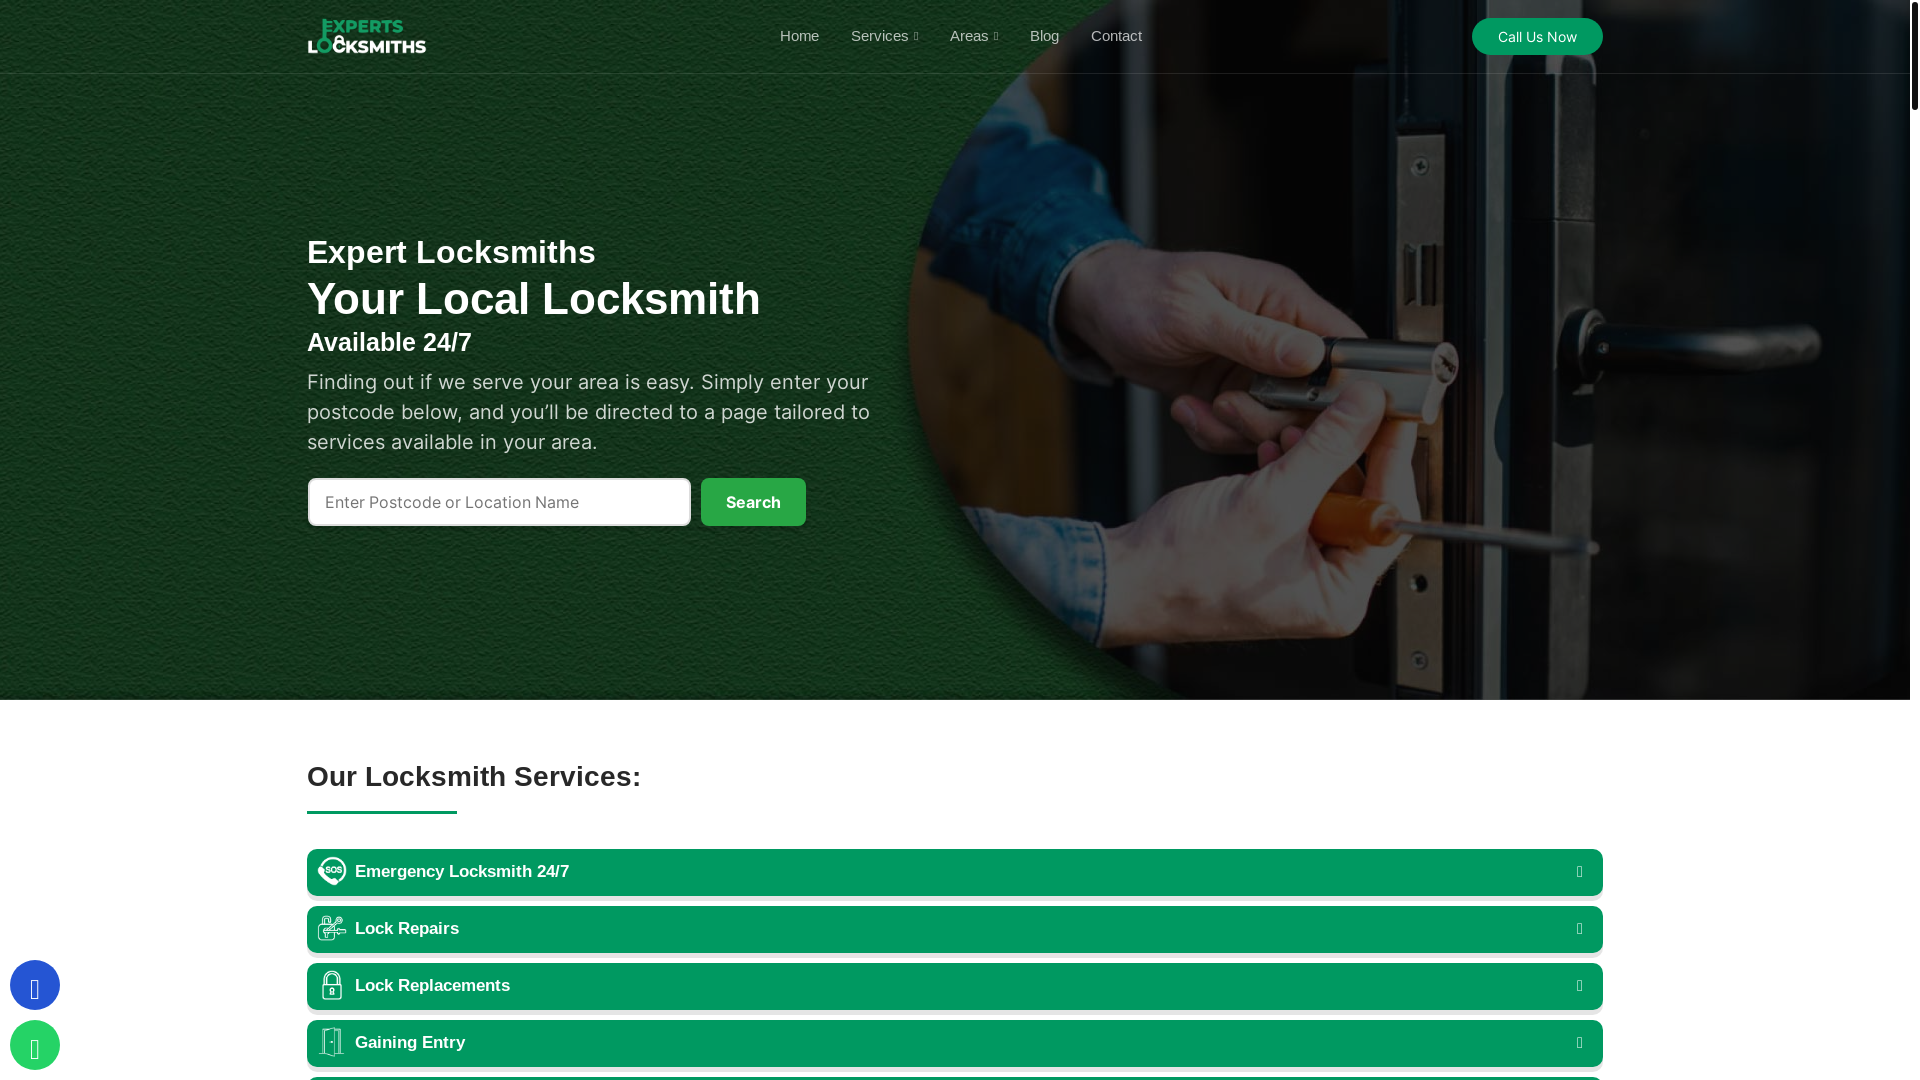The height and width of the screenshot is (1080, 1920).
Task: Open the Services dropdown menu
Action: [x=884, y=36]
